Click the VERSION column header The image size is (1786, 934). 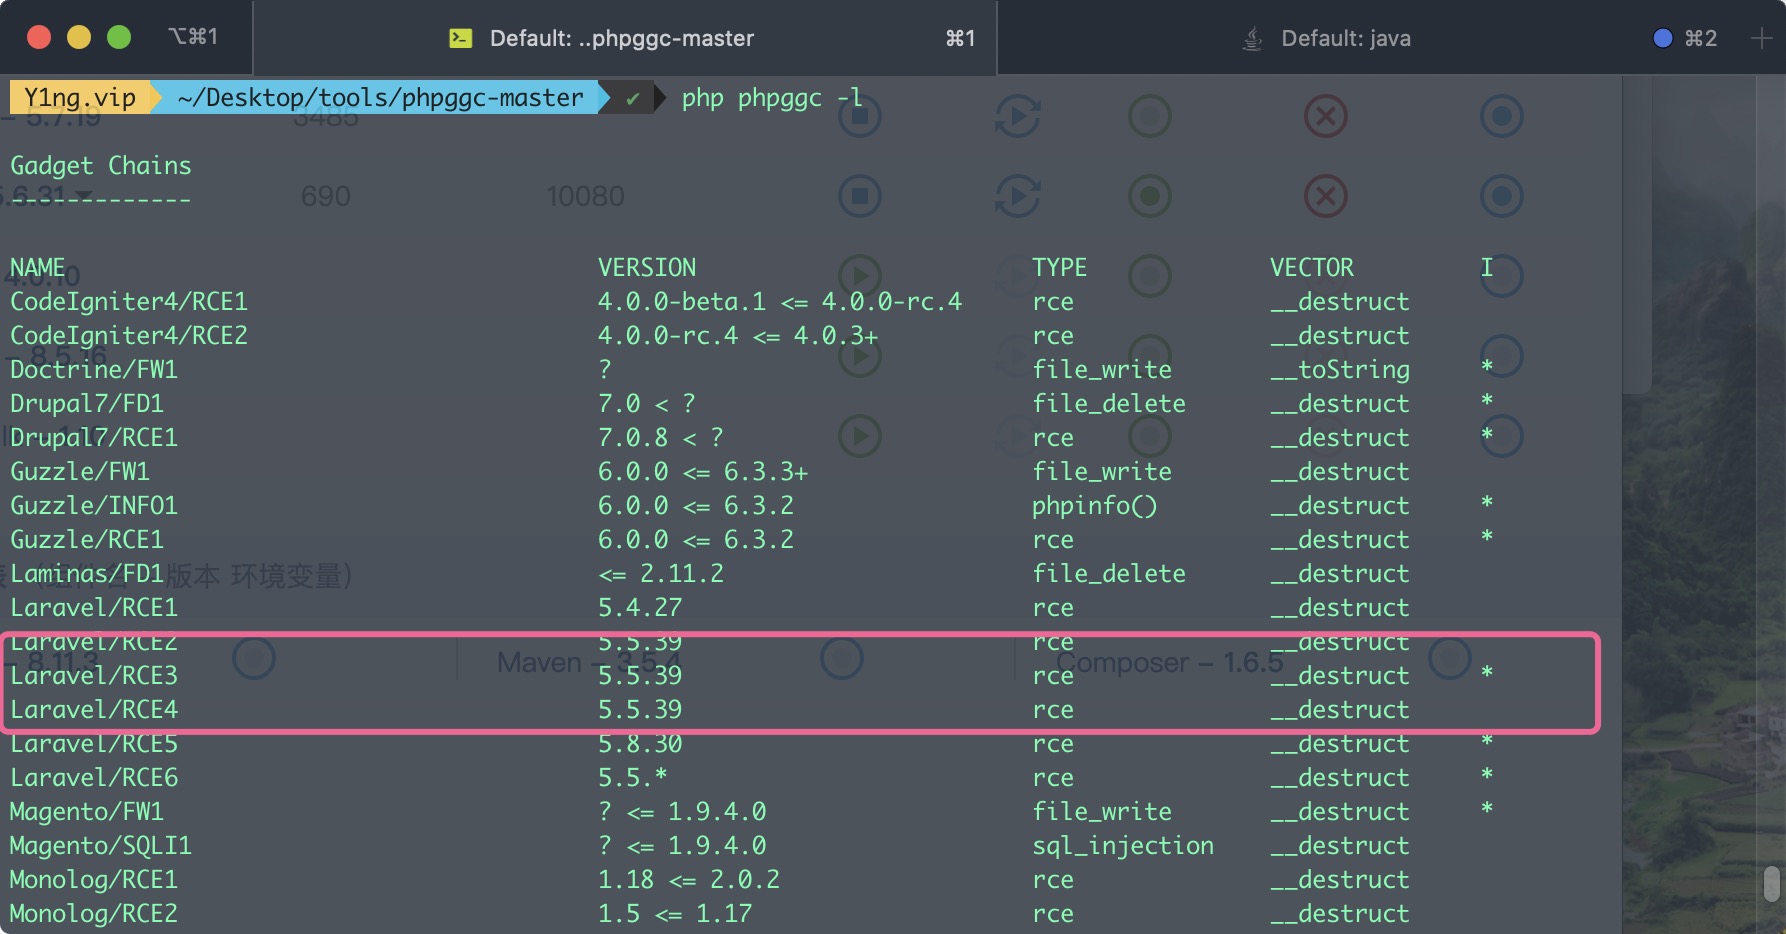(647, 267)
